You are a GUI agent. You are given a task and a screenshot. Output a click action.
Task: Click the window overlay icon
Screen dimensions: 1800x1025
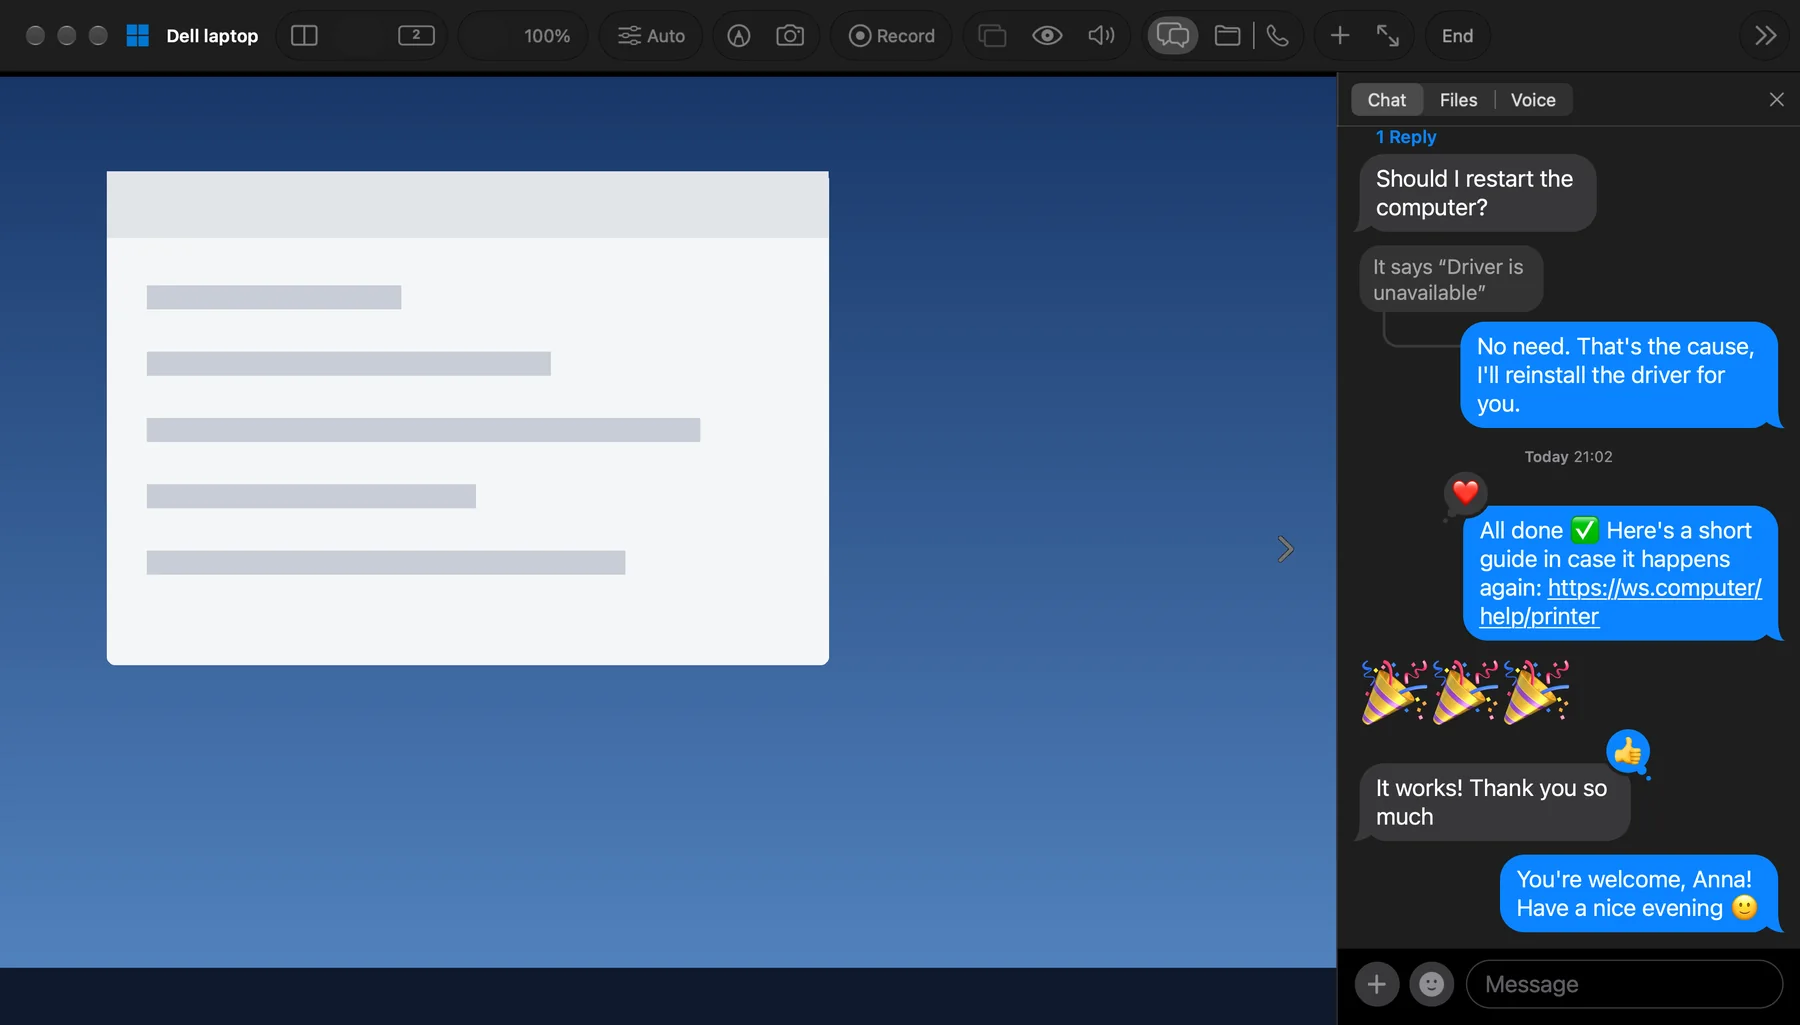991,36
